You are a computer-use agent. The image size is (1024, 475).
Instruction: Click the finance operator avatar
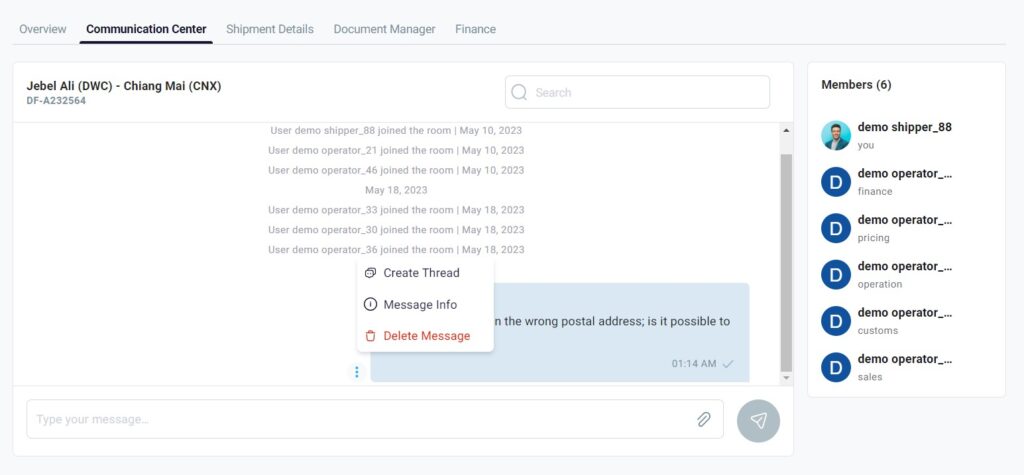click(836, 182)
